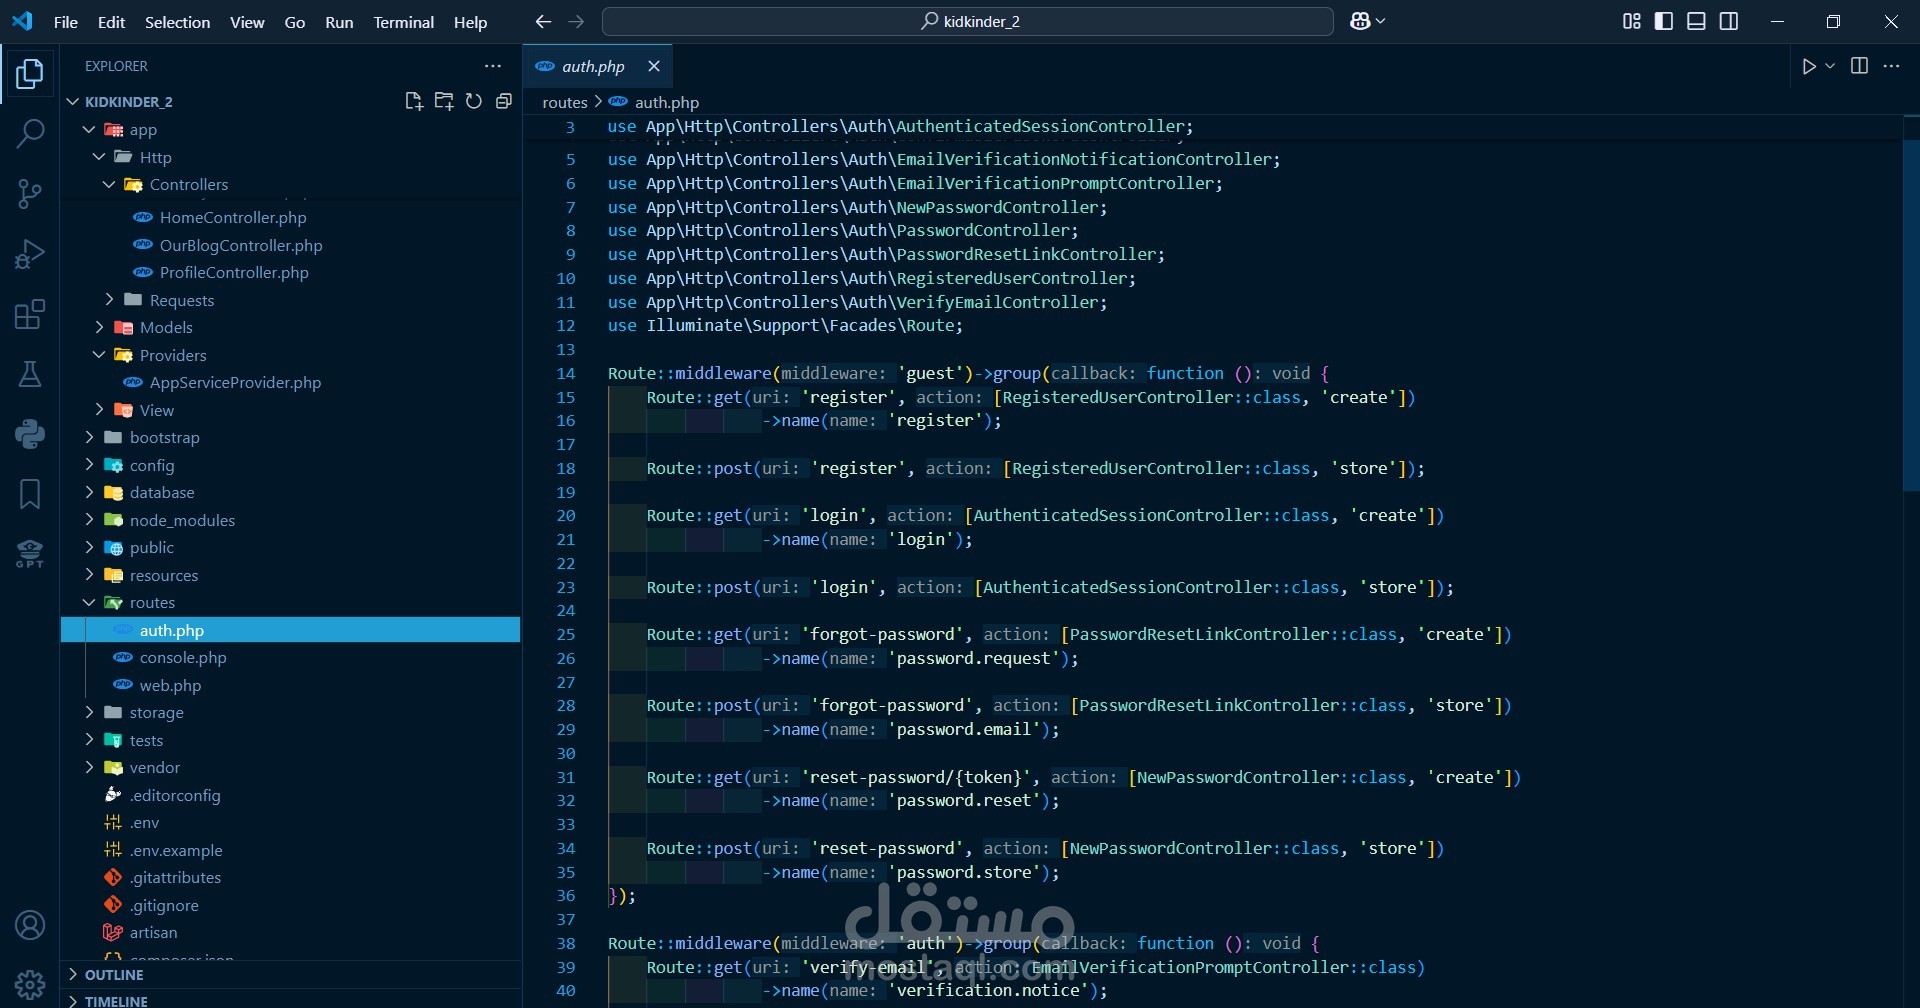1920x1008 pixels.
Task: Click line number 14 in the gutter
Action: (x=566, y=373)
